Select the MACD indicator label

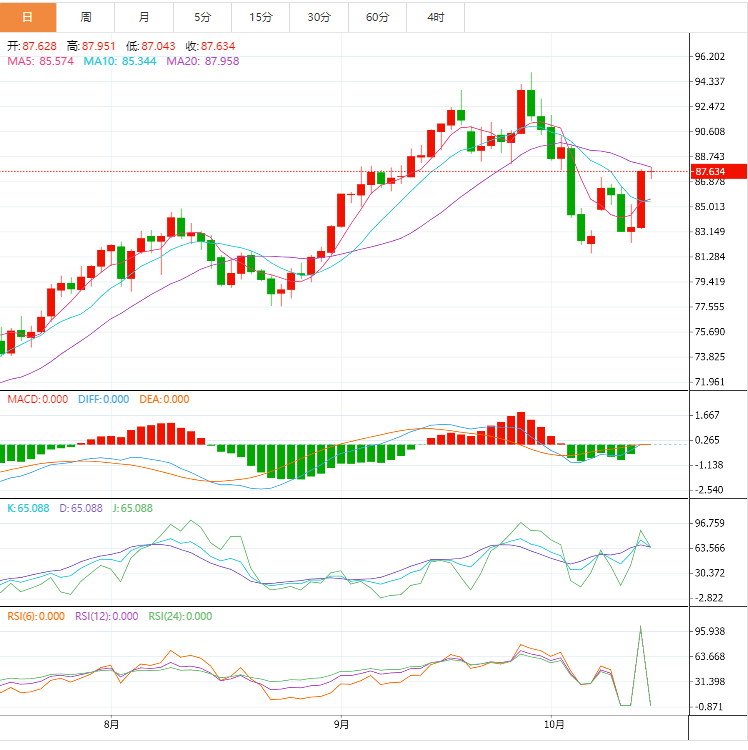tap(38, 399)
